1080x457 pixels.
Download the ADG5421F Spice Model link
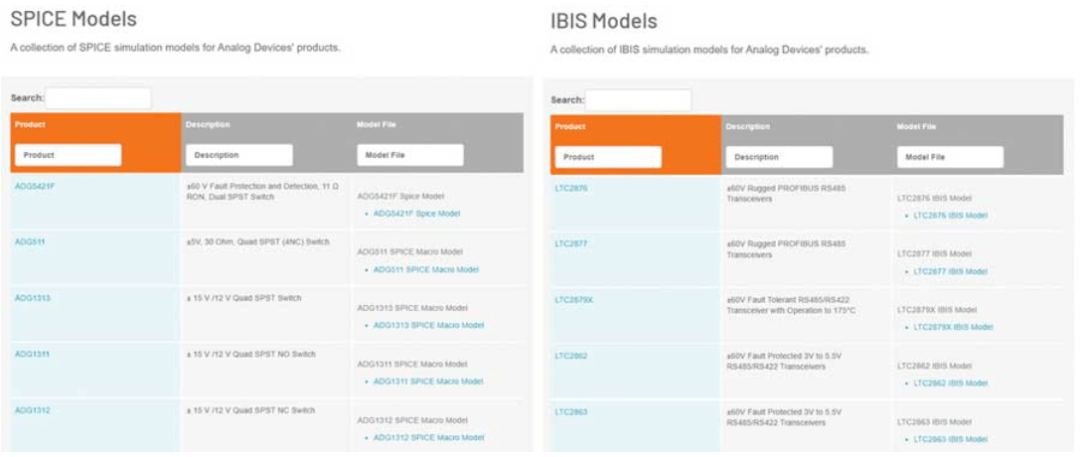point(417,214)
